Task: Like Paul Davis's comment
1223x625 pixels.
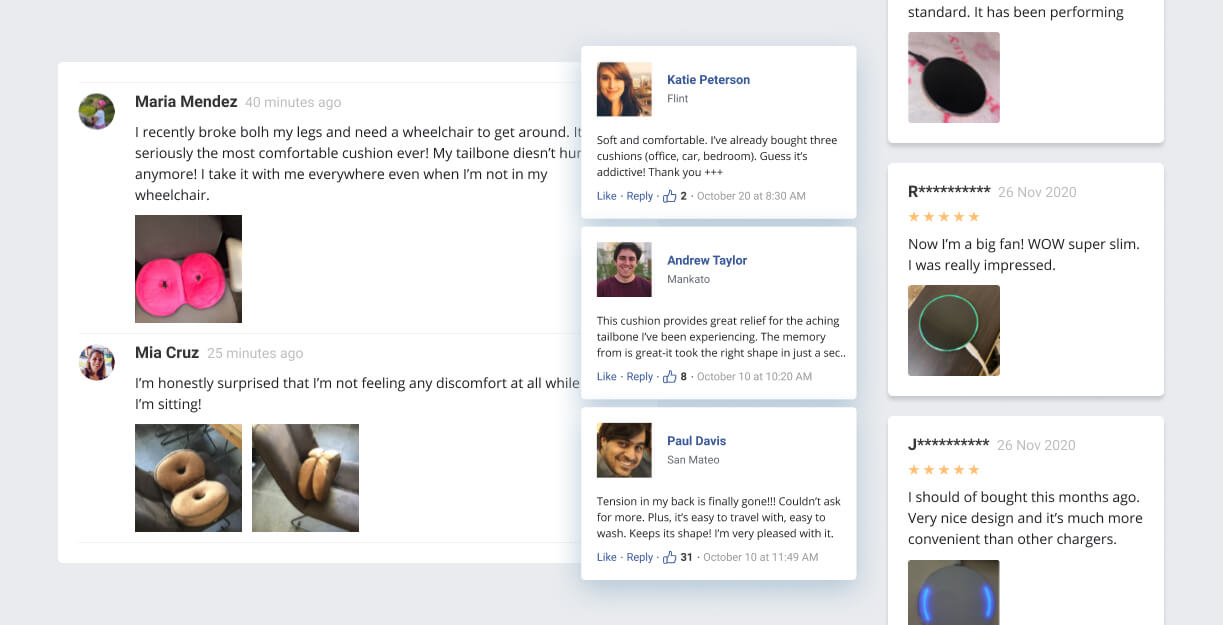Action: [x=606, y=557]
